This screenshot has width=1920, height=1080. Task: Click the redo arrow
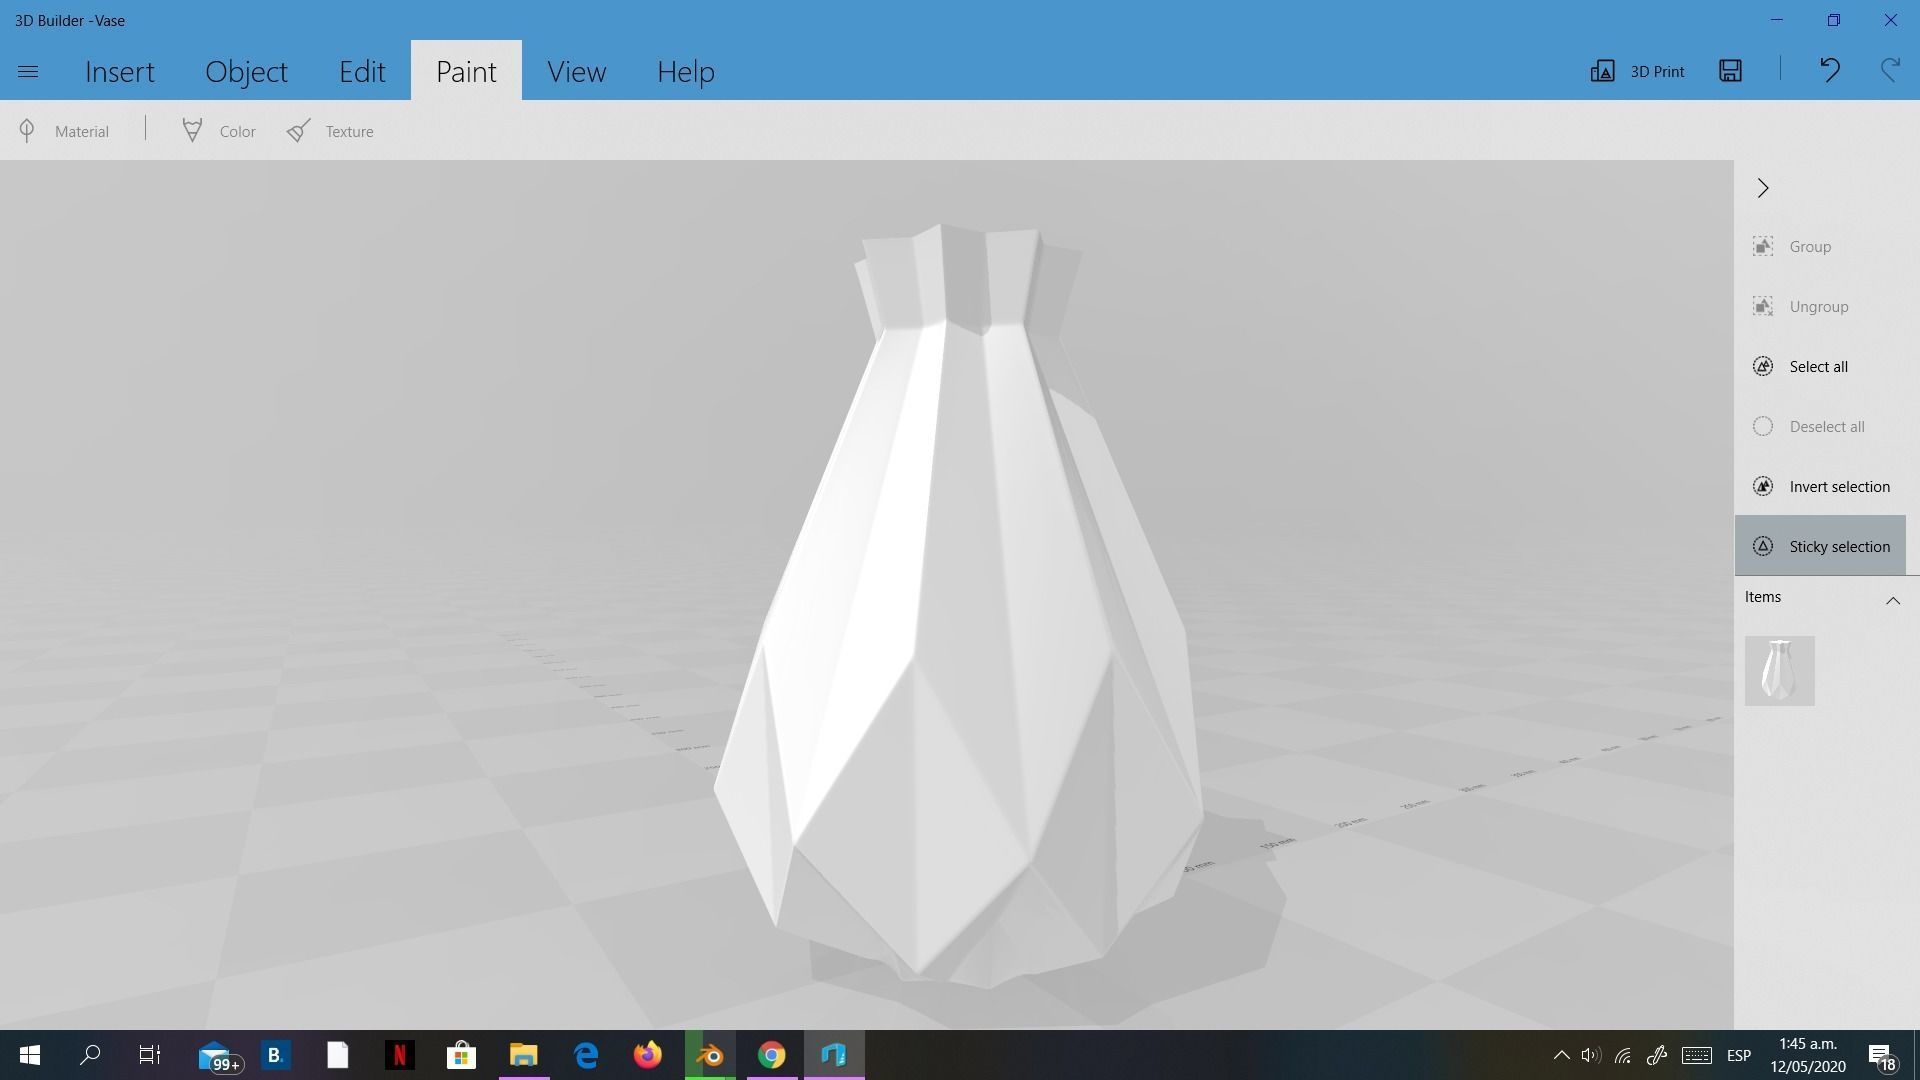pos(1889,71)
